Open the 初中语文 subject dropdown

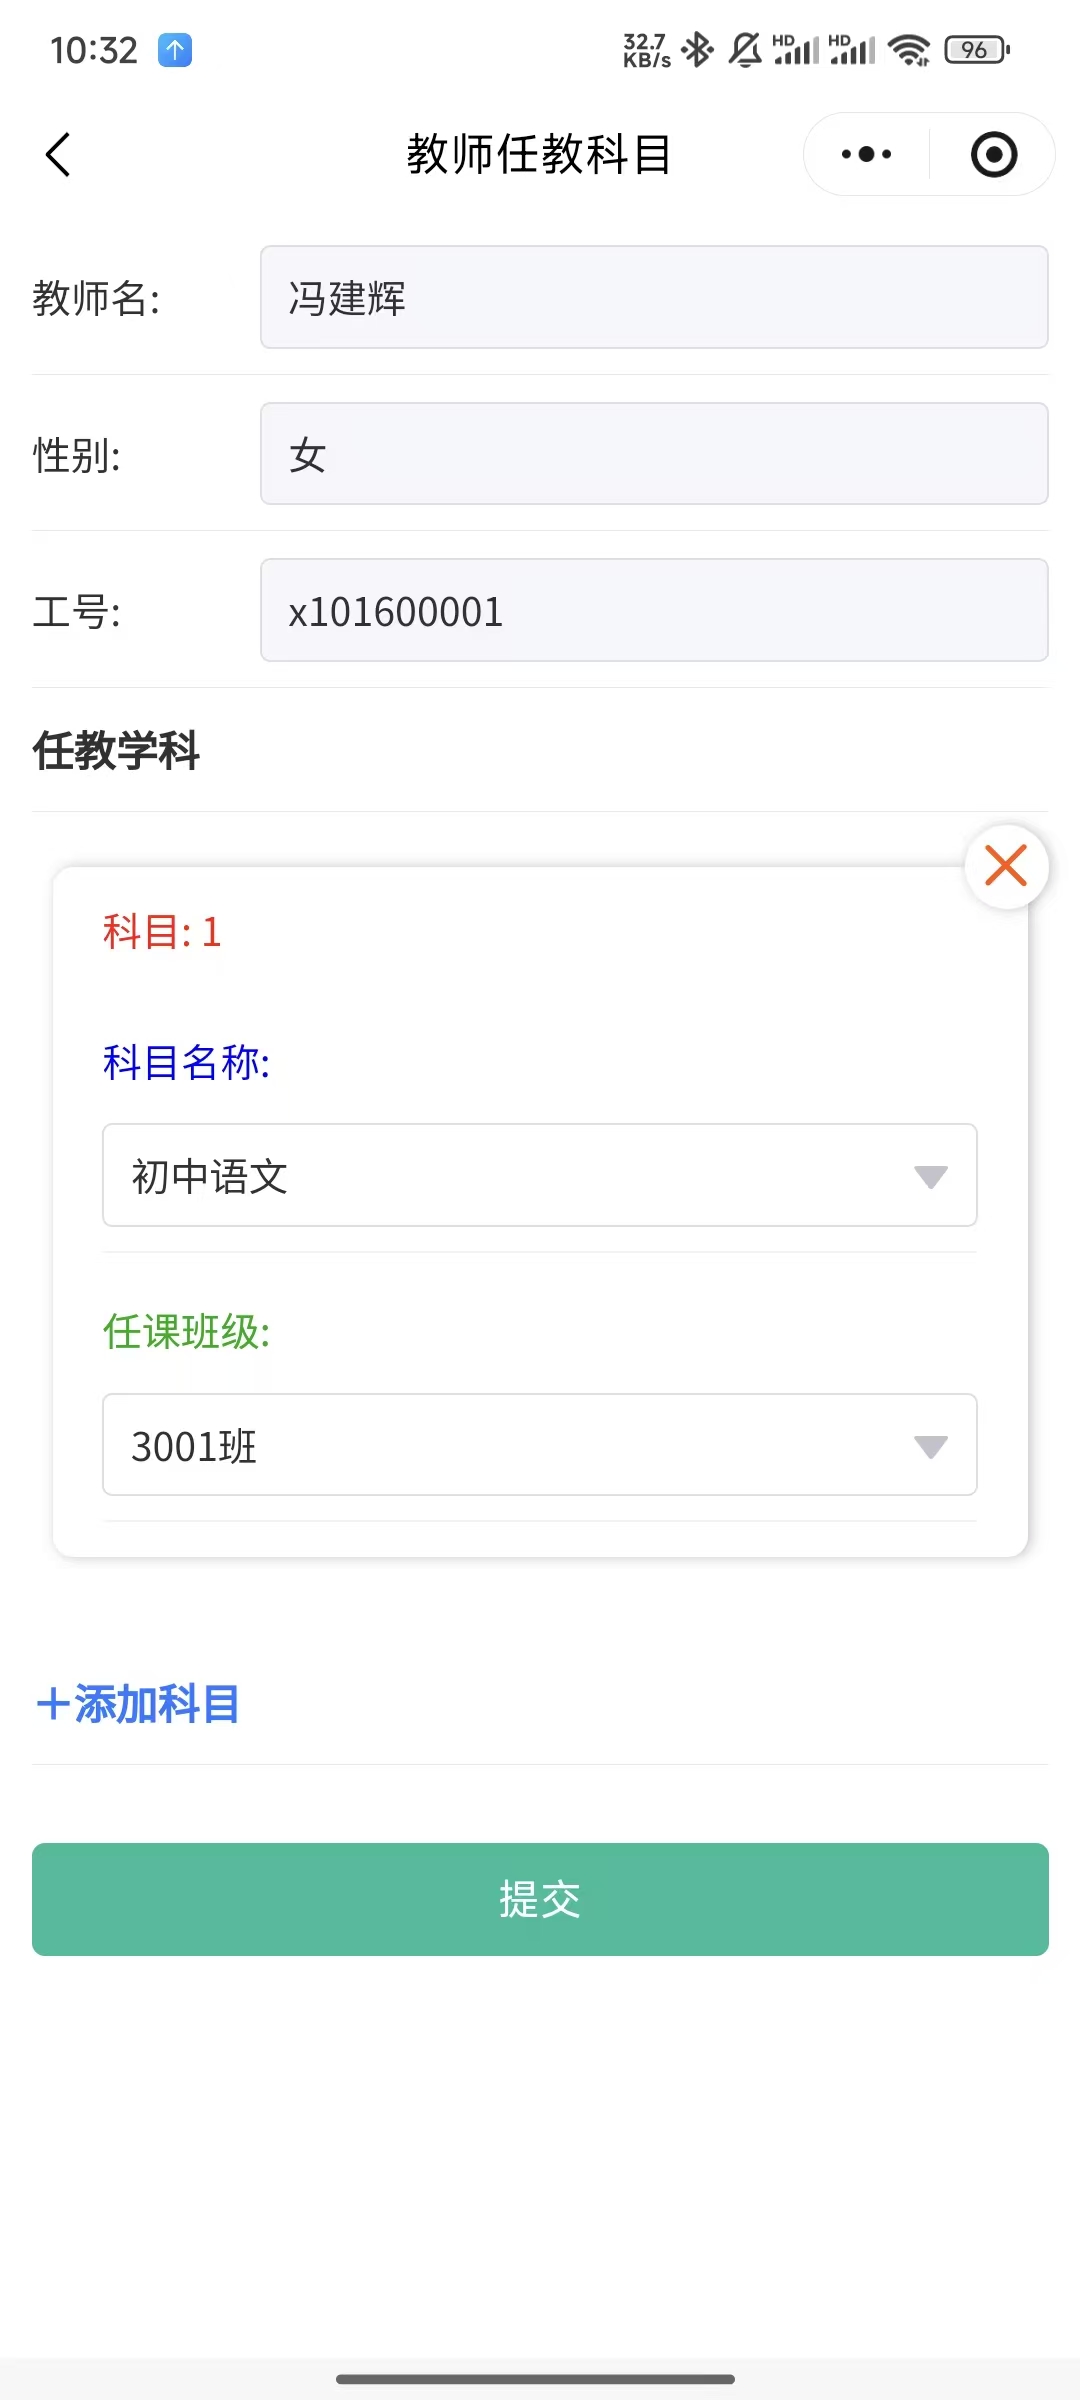point(520,1175)
